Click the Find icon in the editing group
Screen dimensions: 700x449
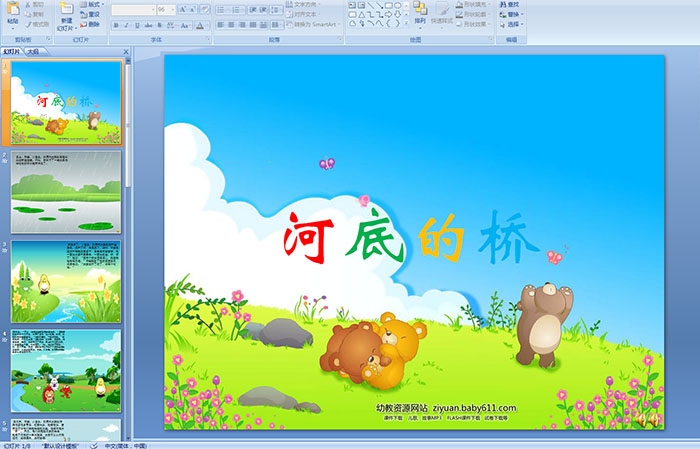[511, 5]
